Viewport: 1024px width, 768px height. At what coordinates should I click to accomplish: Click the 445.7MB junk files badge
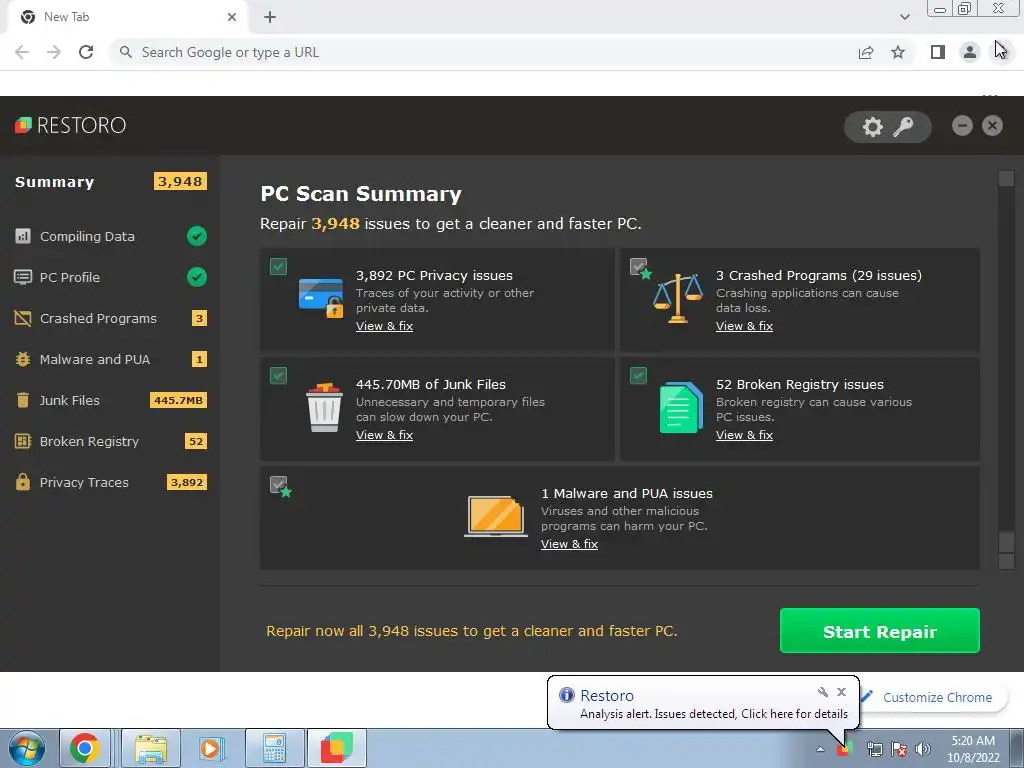tap(178, 400)
